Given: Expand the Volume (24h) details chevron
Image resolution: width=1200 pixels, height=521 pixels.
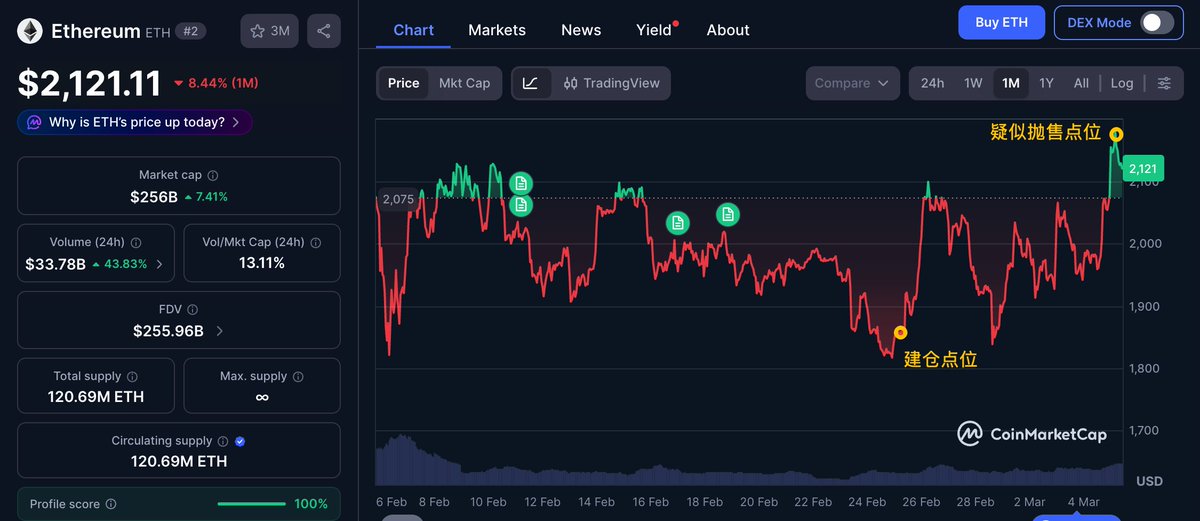Looking at the screenshot, I should pyautogui.click(x=160, y=264).
